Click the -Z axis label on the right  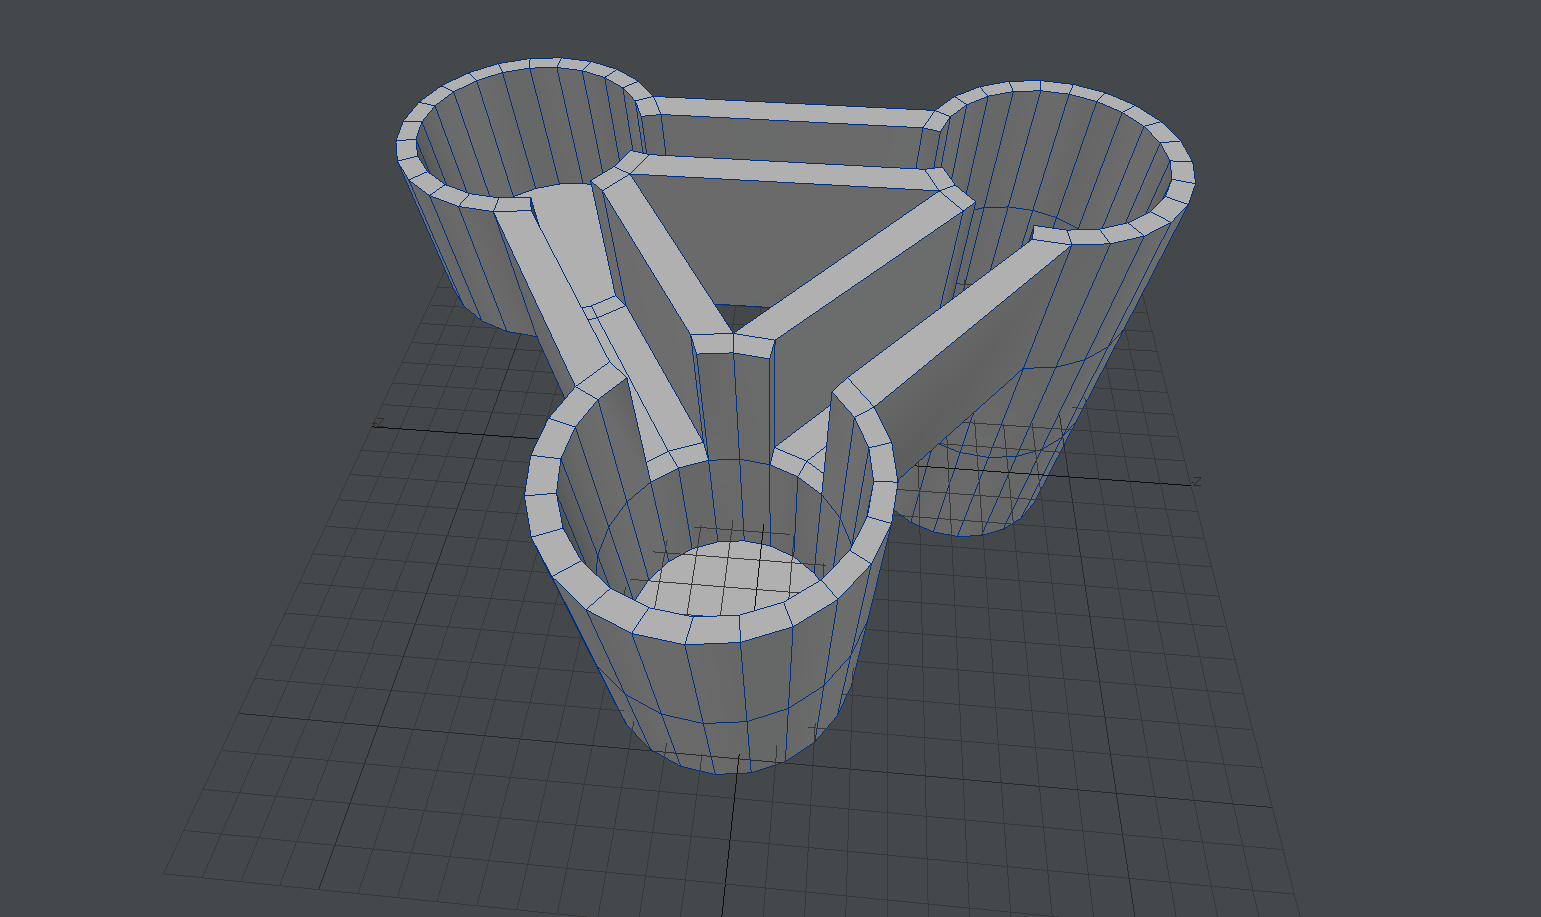coord(1196,482)
